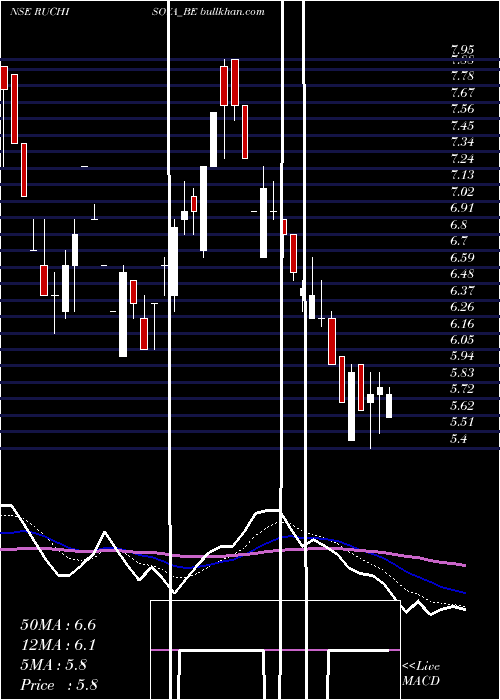Screen dimensions: 500x700
Task: Select the 5.94 price axis label
Action: click(462, 356)
